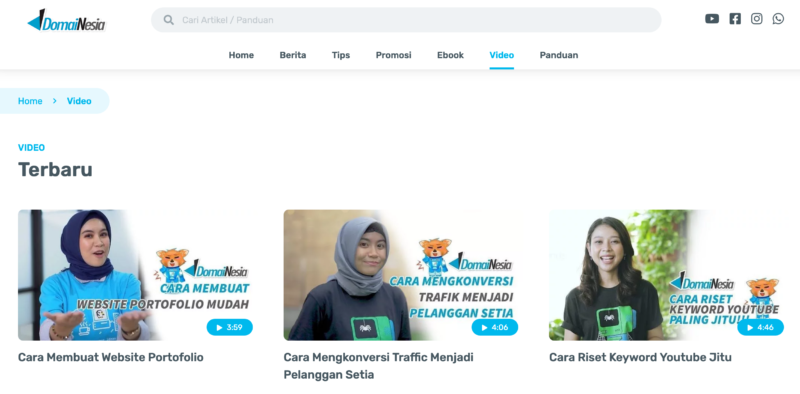This screenshot has height=394, width=800.
Task: Play the 4:46 duration badge video
Action: (x=760, y=327)
